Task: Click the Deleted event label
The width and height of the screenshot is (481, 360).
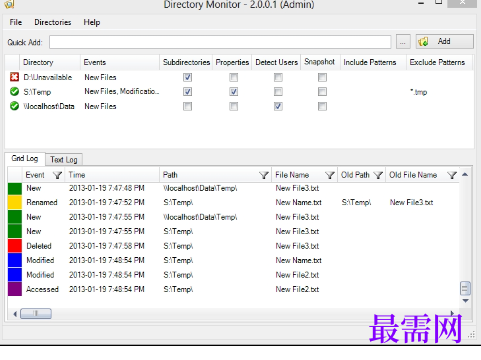Action: [x=39, y=246]
